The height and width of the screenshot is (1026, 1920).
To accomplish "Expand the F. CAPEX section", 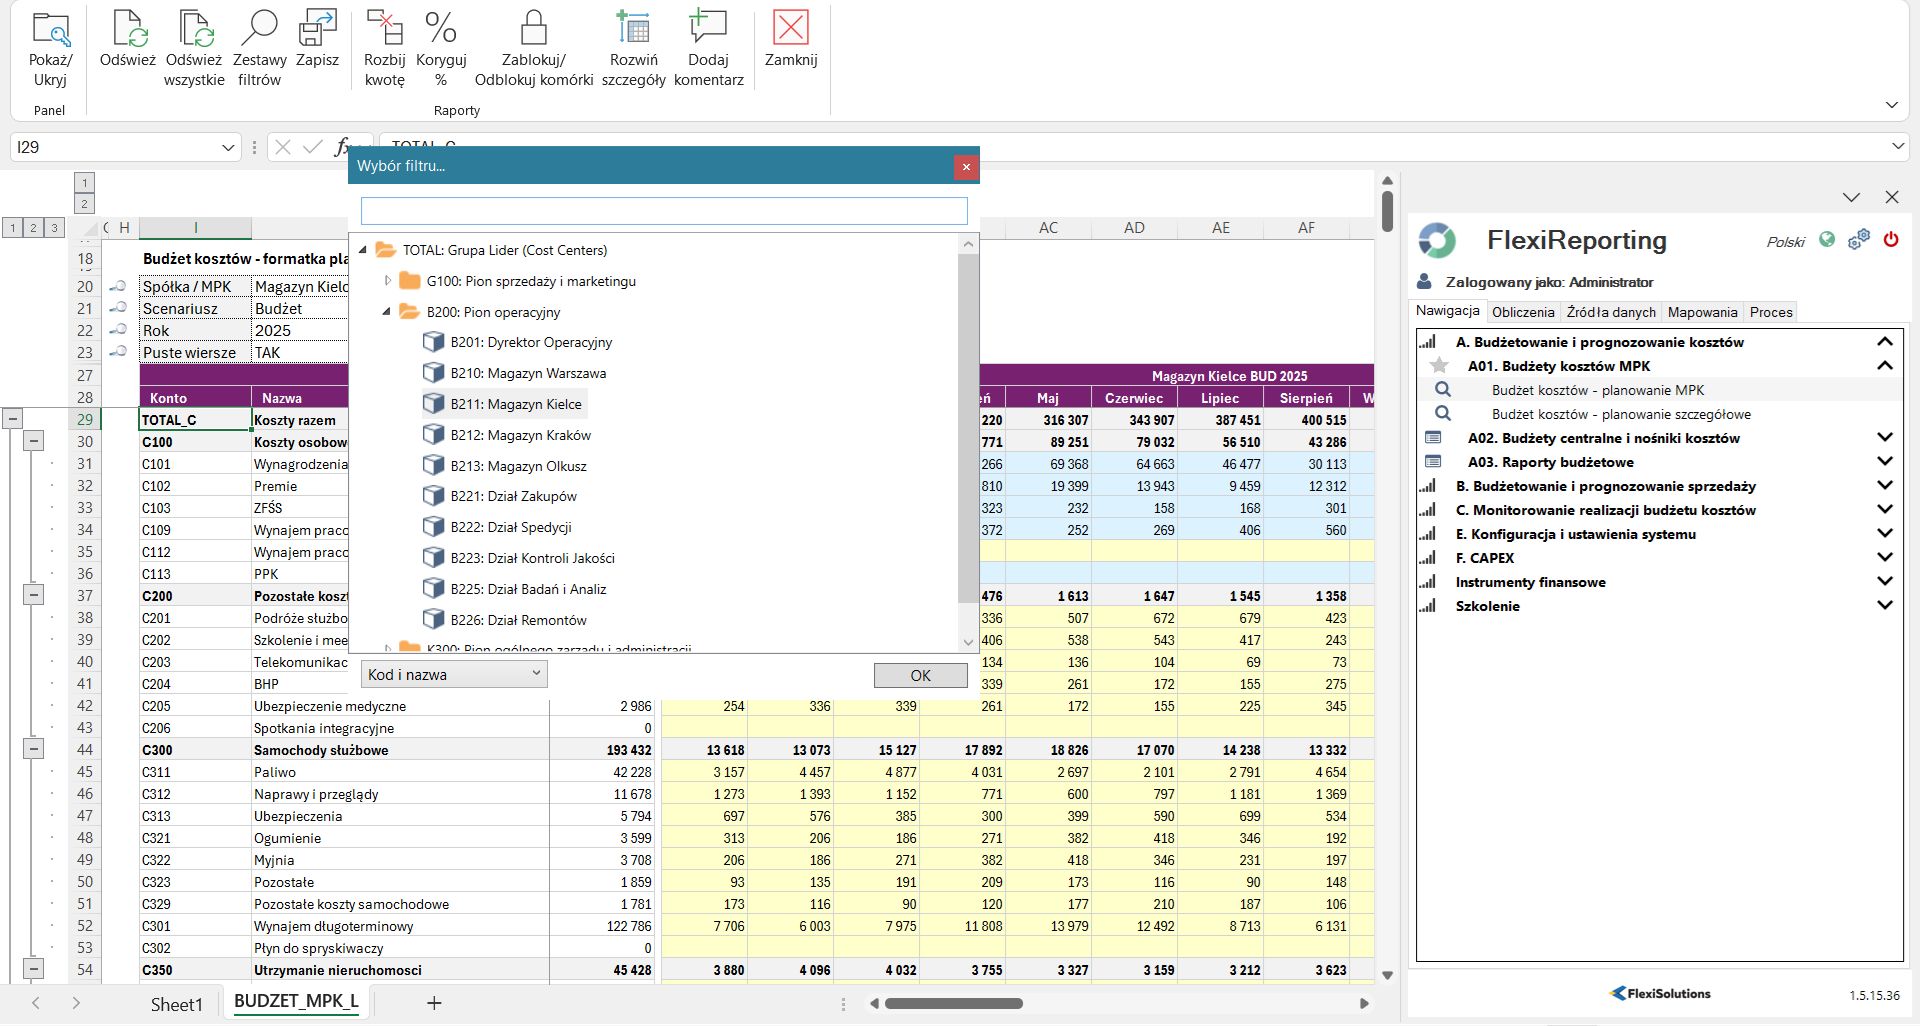I will click(1884, 558).
